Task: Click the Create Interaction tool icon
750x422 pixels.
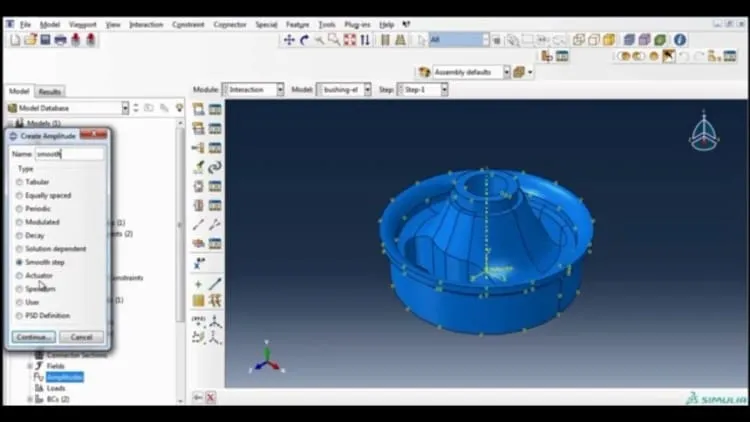Action: [x=199, y=109]
